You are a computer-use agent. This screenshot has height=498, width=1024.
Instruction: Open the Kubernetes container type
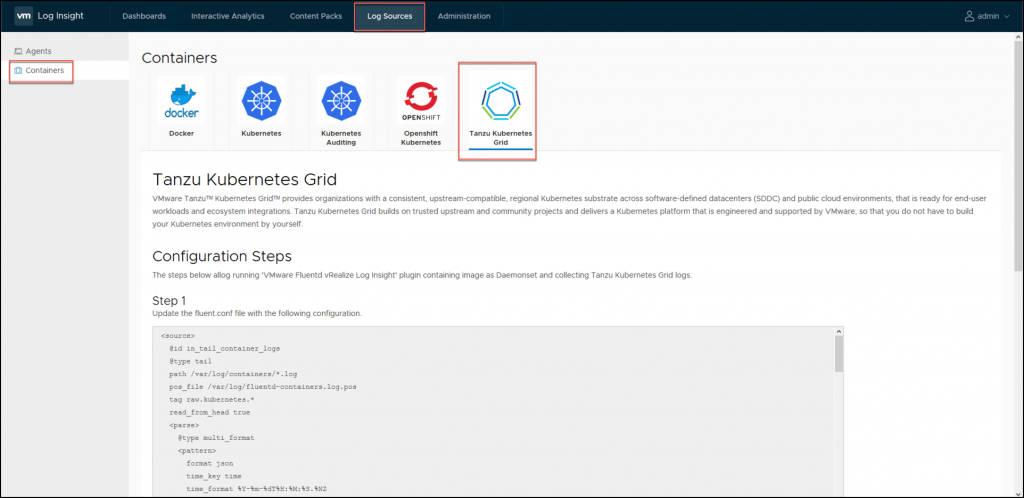pos(260,102)
